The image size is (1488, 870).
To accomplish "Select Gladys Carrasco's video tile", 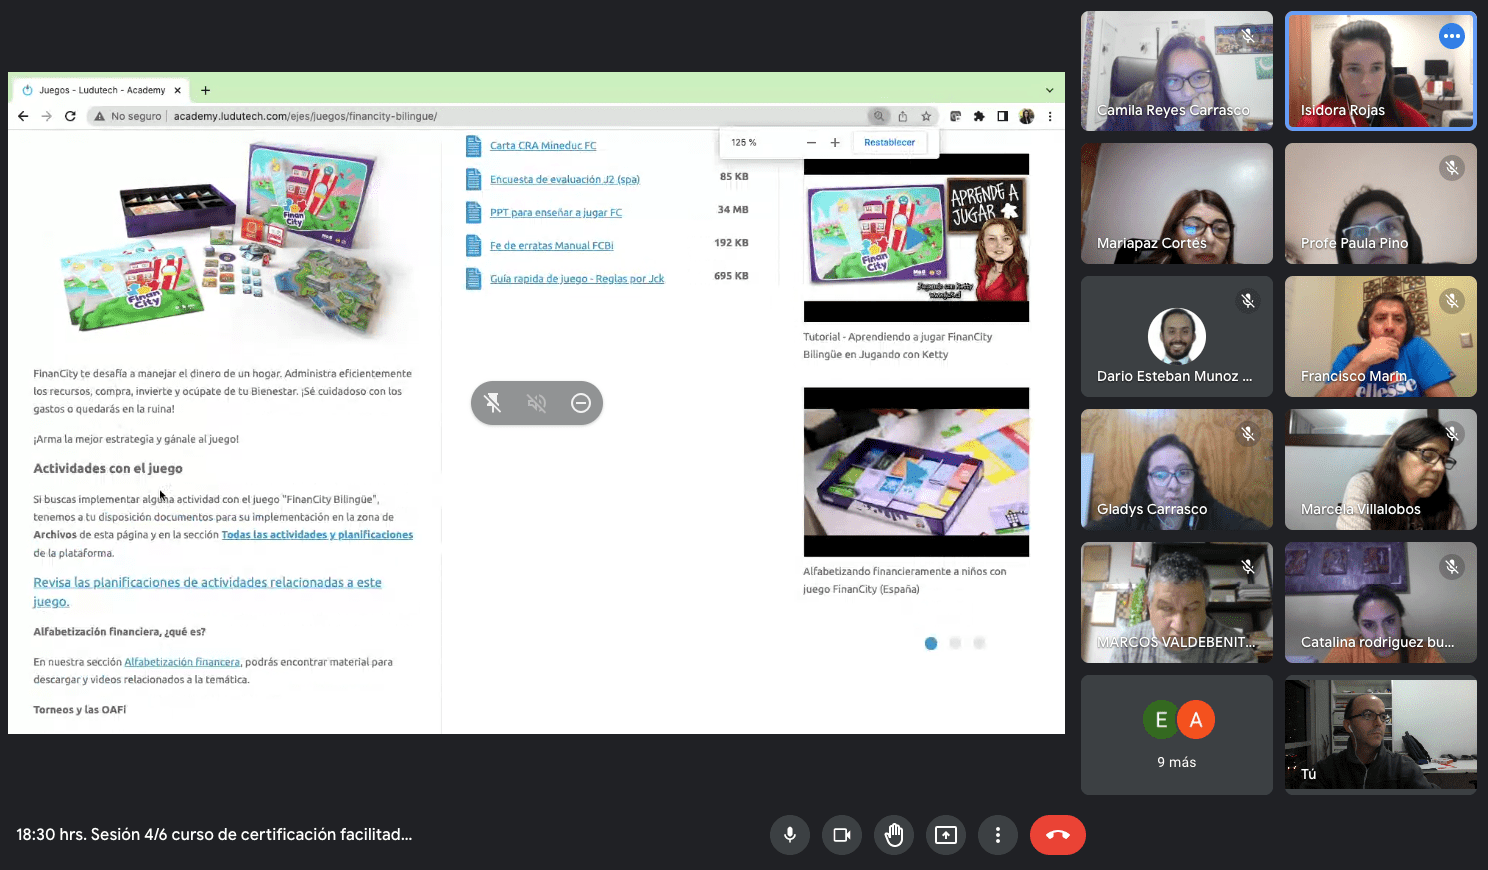I will click(x=1177, y=470).
